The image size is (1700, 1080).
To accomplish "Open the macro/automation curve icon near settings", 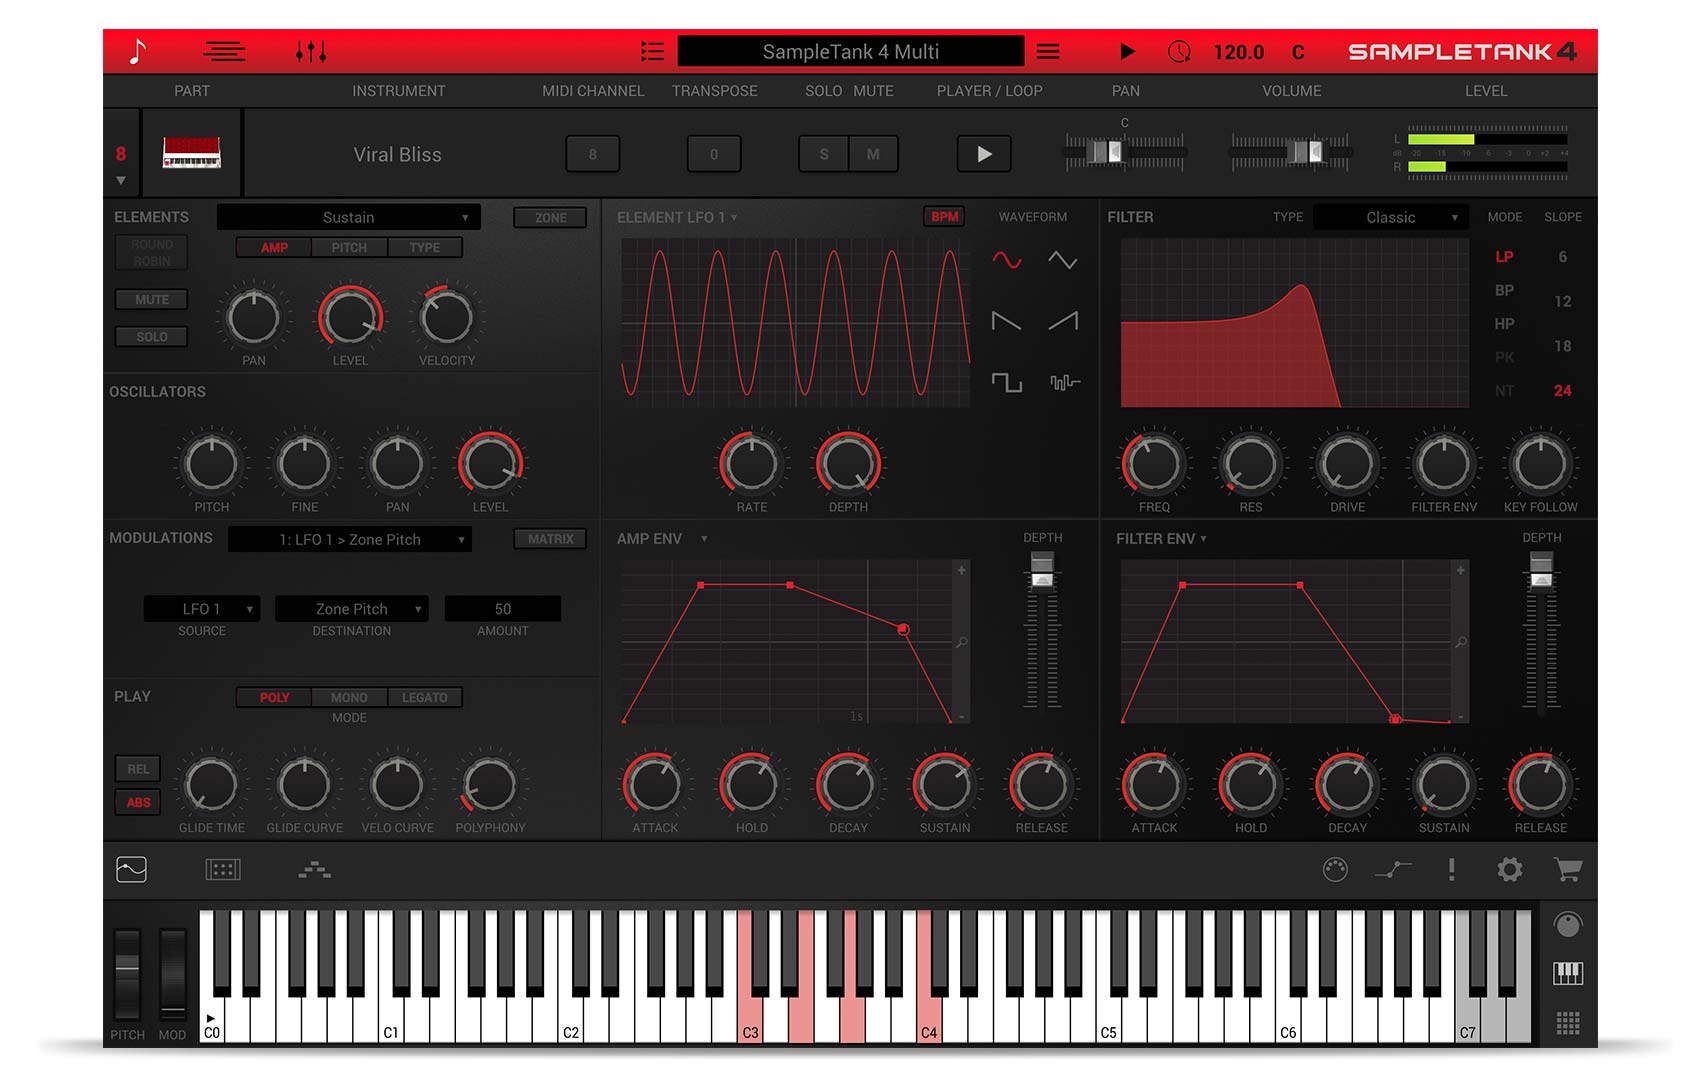I will [x=1394, y=870].
